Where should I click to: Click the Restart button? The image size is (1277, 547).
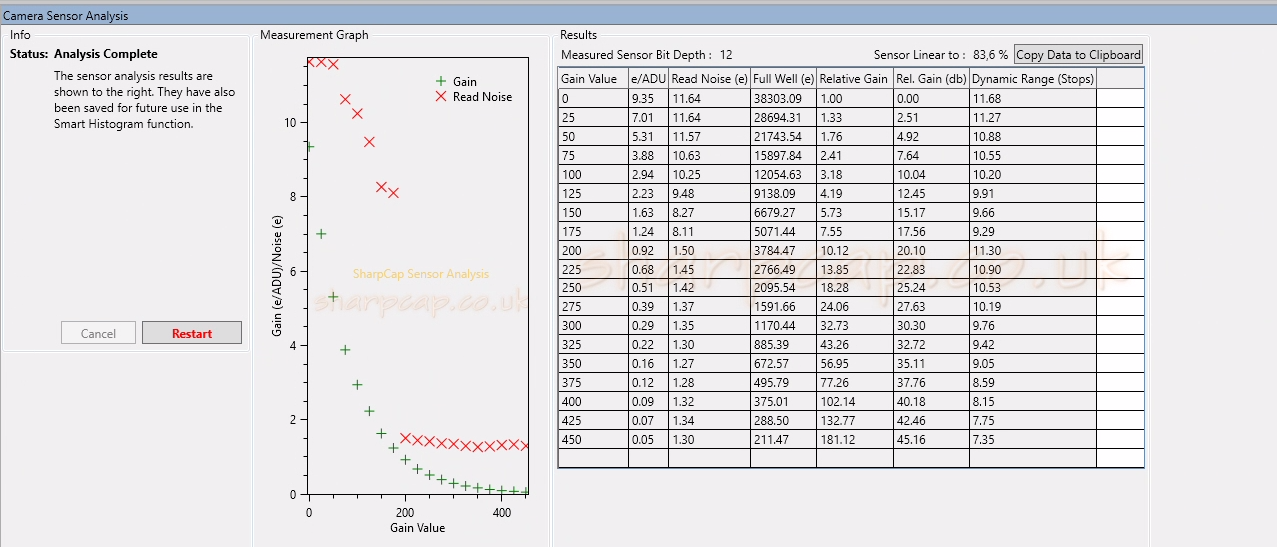(192, 333)
